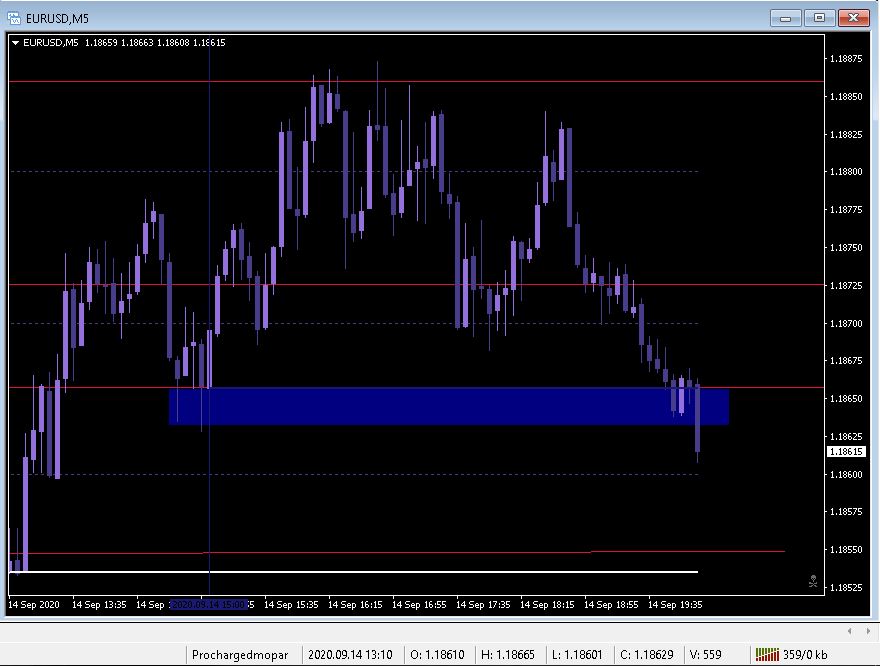Click the highlighted crosshair date label 2020.09.14 15:00

coord(209,605)
